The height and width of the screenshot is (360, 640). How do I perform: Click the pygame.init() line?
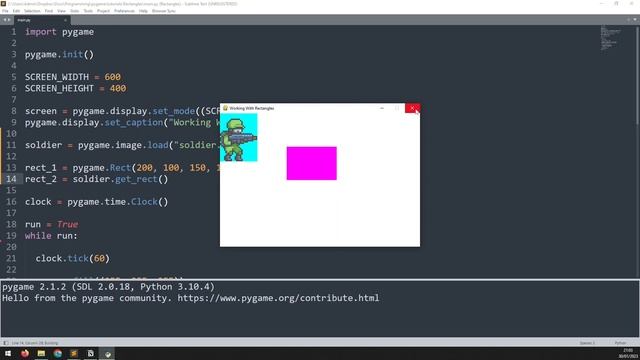[x=59, y=54]
